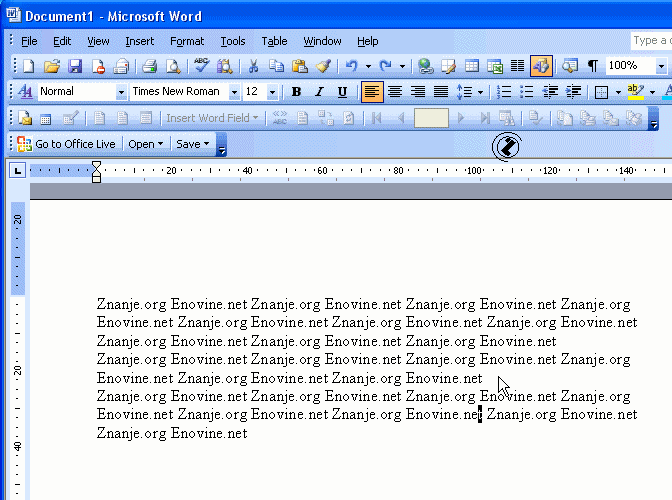Decrease paragraph indent
Viewport: 672px width, 500px height.
pyautogui.click(x=550, y=92)
